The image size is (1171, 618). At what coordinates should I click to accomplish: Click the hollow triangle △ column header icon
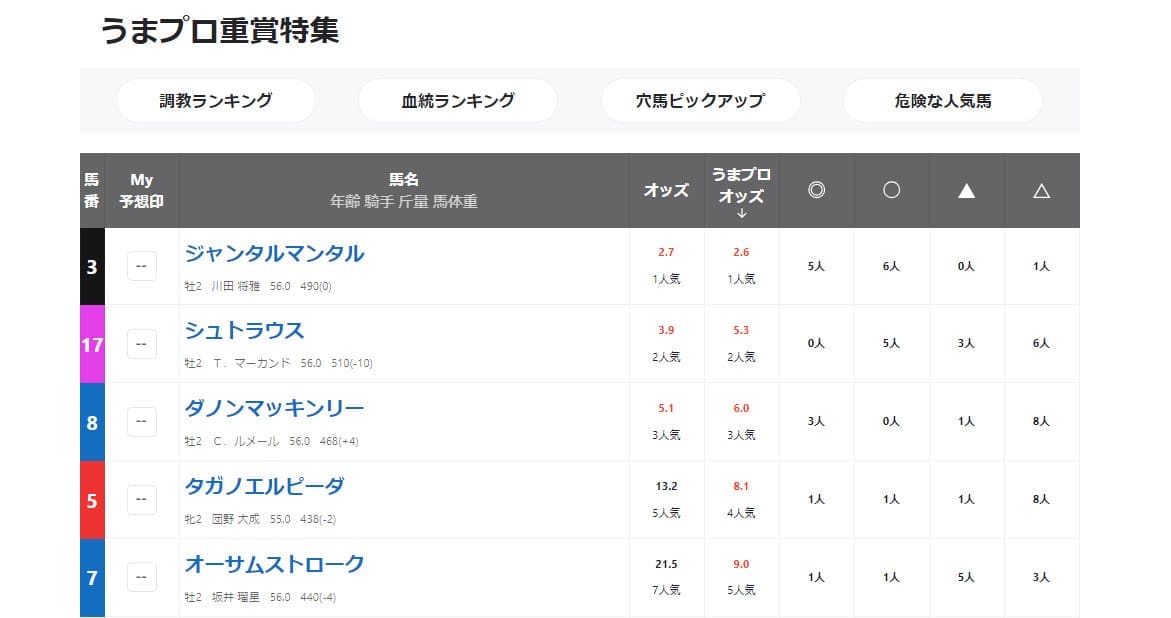[x=1041, y=191]
